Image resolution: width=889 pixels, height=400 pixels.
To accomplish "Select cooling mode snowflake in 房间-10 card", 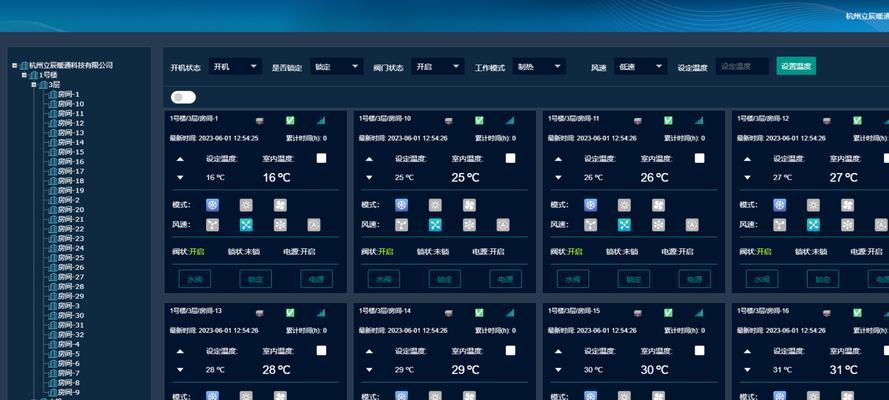I will point(401,205).
